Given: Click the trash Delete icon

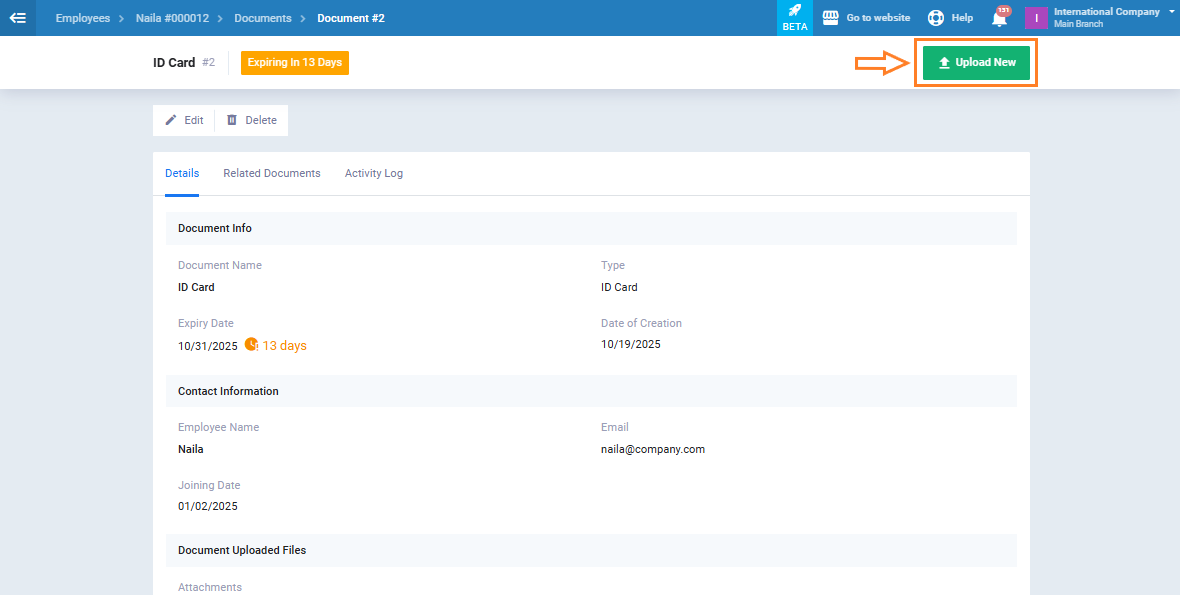Looking at the screenshot, I should pos(232,120).
